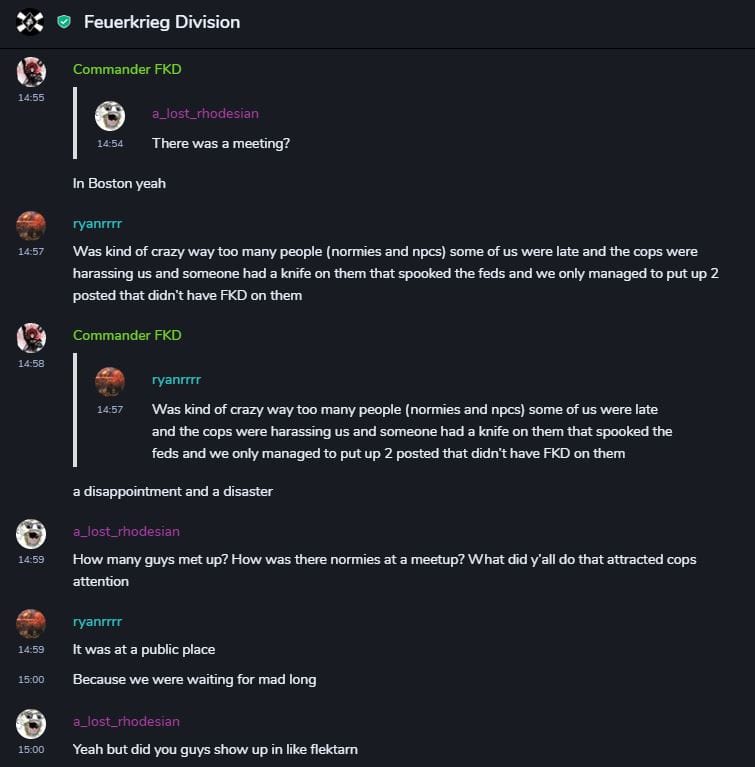Image resolution: width=755 pixels, height=767 pixels.
Task: Open ryanrrrr username above "It was at a public place"
Action: (97, 621)
